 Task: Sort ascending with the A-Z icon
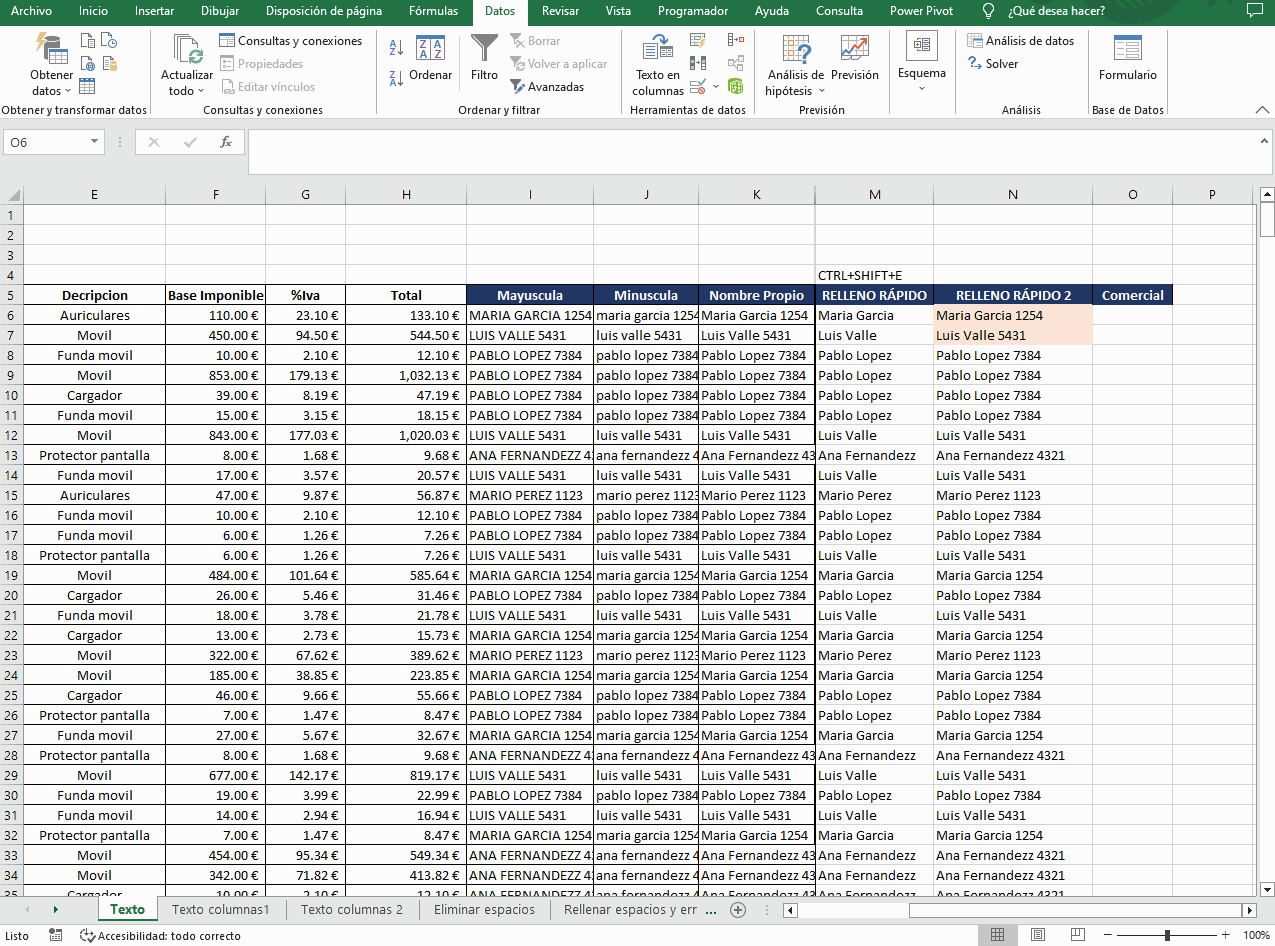click(x=396, y=48)
